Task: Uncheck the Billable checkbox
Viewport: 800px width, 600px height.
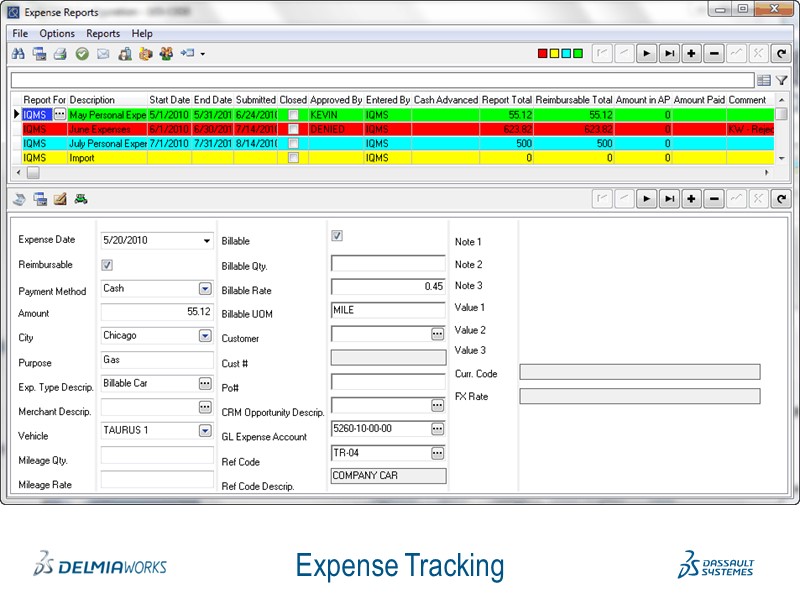Action: tap(337, 236)
